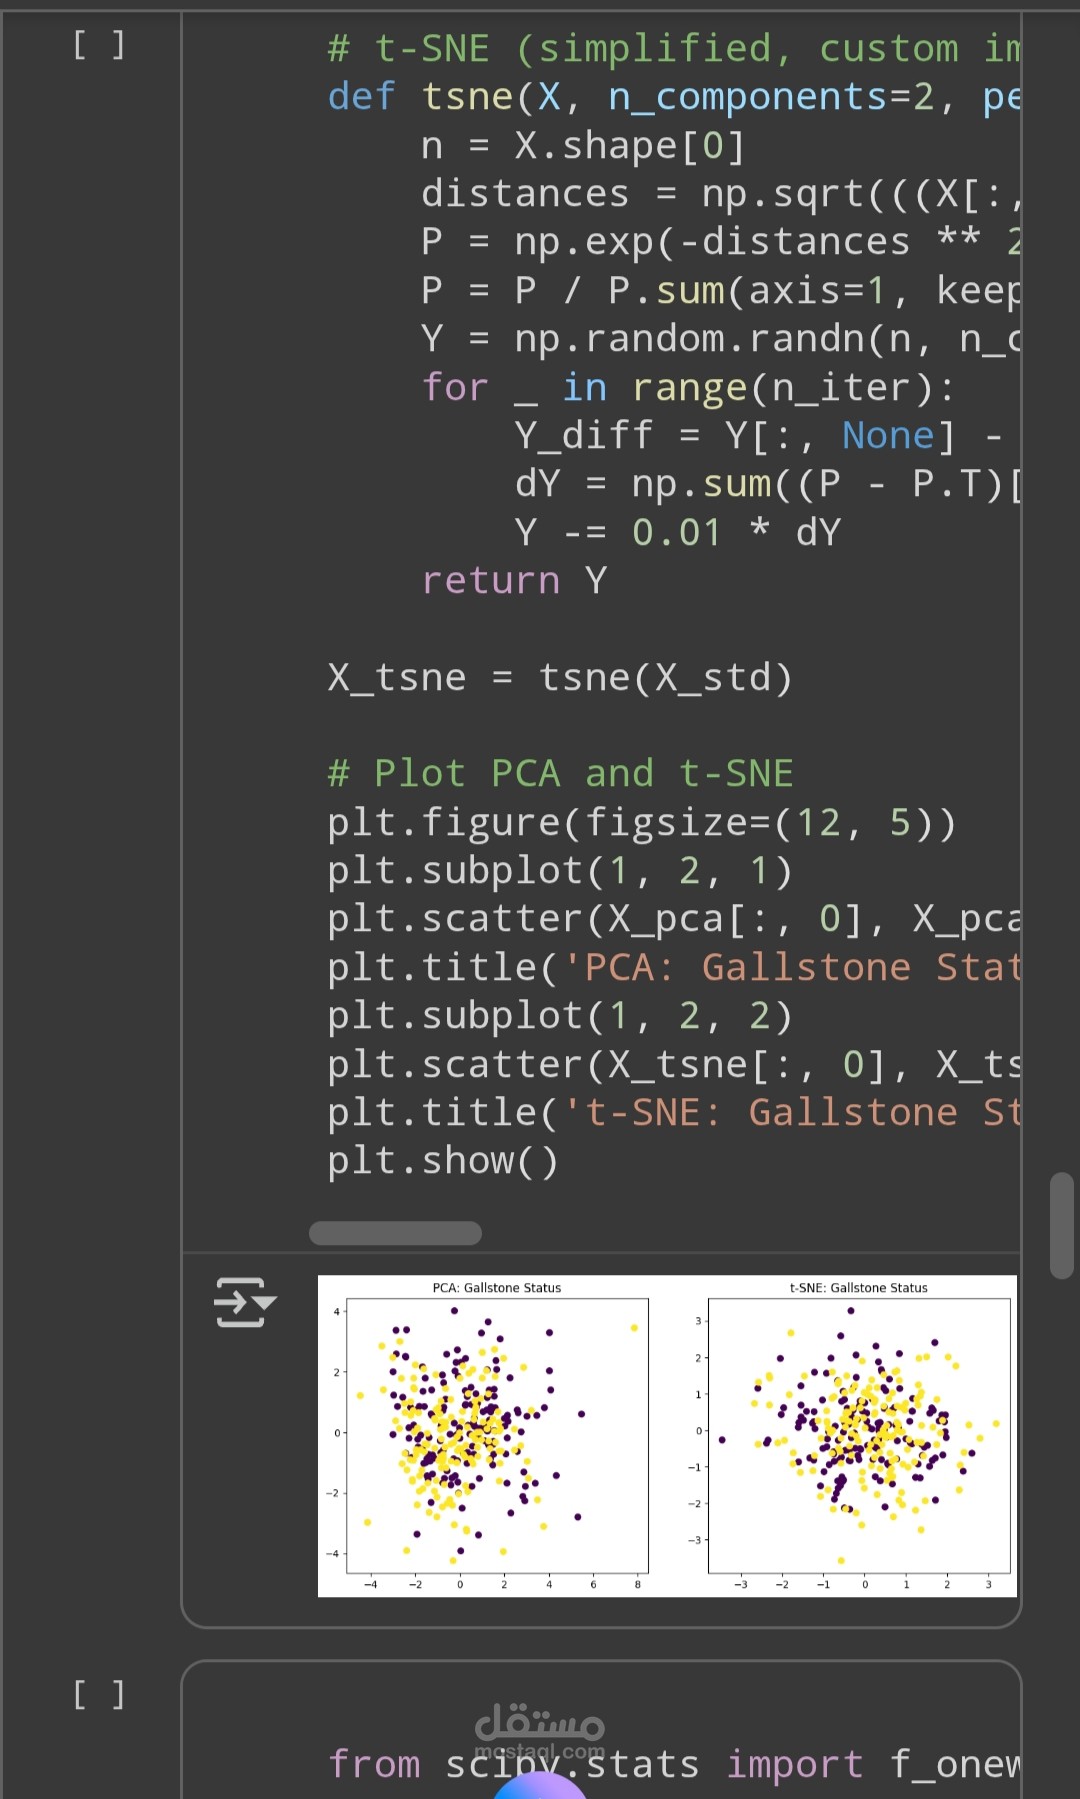Screen dimensions: 1080x1799
Task: Click on the 'X_tsne = tsne(X_std)' line
Action: point(560,678)
